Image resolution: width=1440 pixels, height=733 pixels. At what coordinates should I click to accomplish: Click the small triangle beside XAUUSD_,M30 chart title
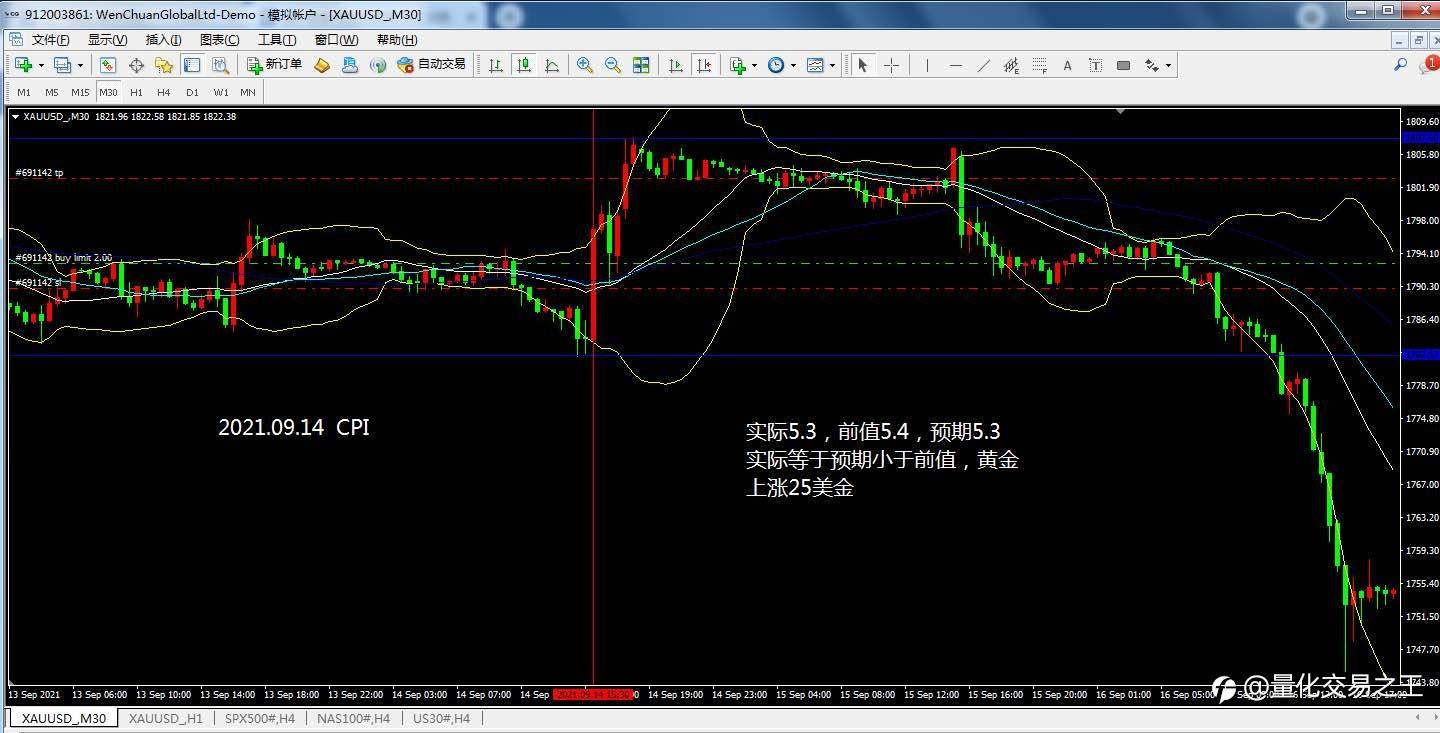pyautogui.click(x=15, y=117)
